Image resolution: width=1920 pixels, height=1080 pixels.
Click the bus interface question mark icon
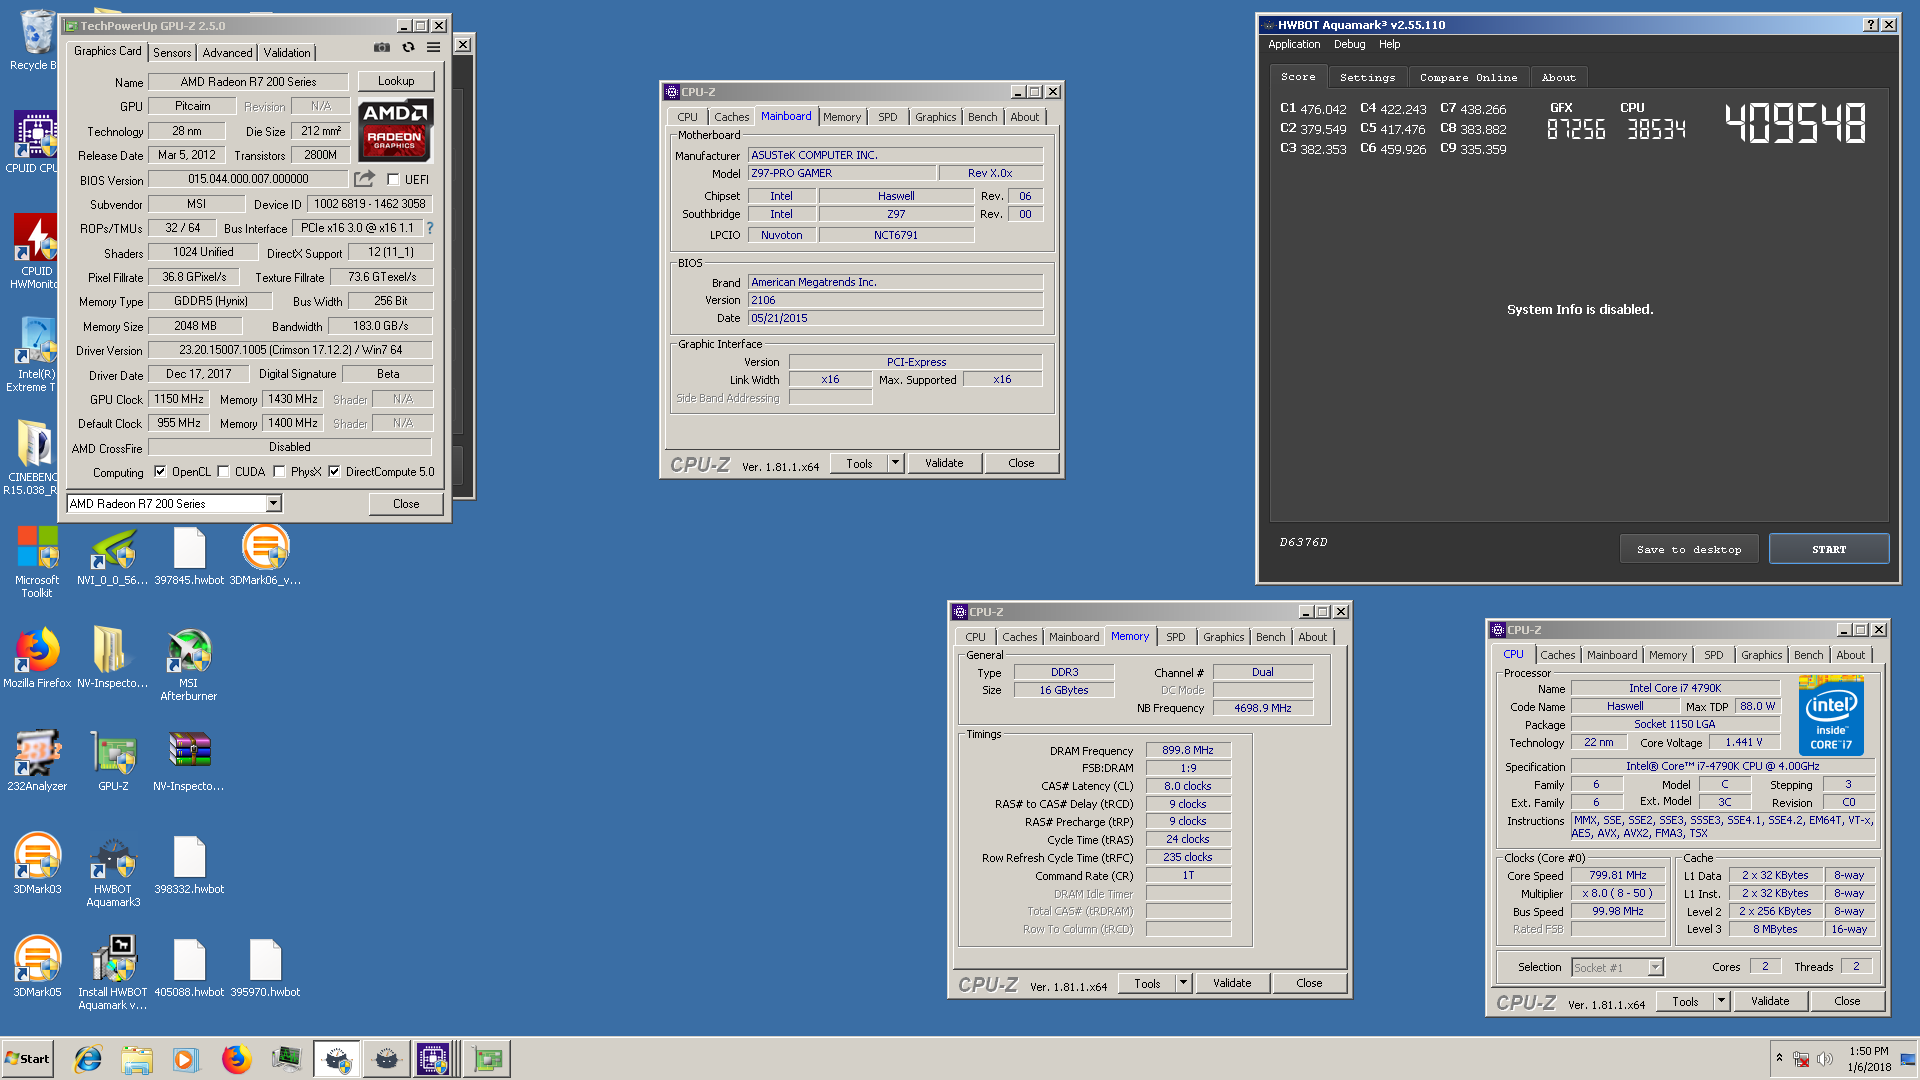coord(430,228)
